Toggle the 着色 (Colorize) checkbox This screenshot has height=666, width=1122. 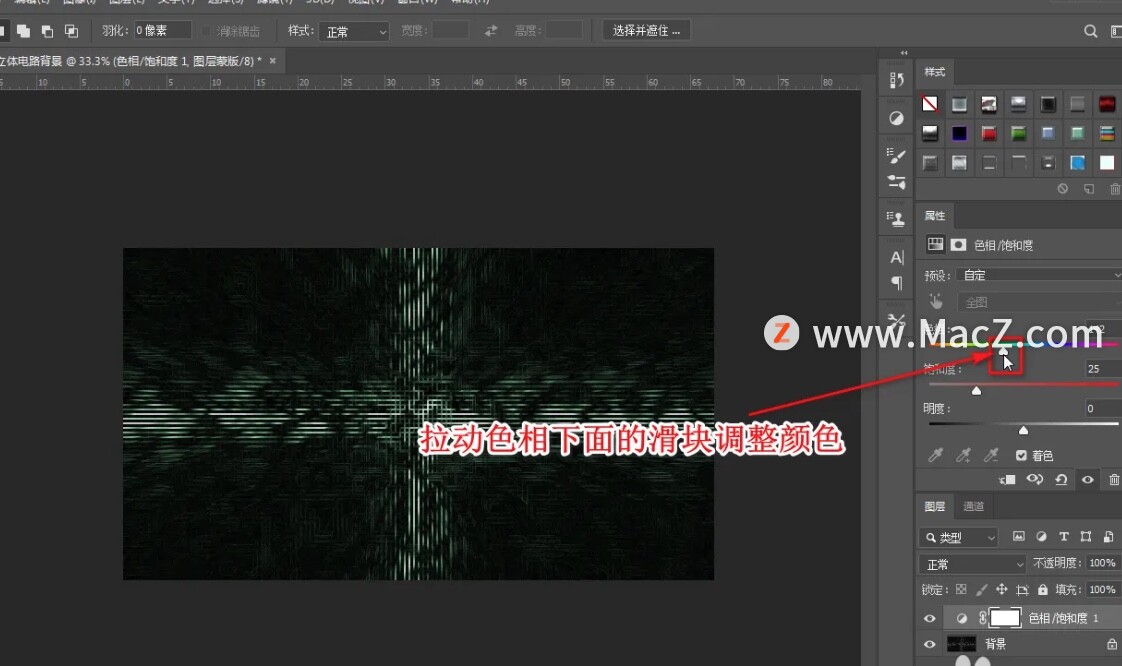click(1021, 456)
